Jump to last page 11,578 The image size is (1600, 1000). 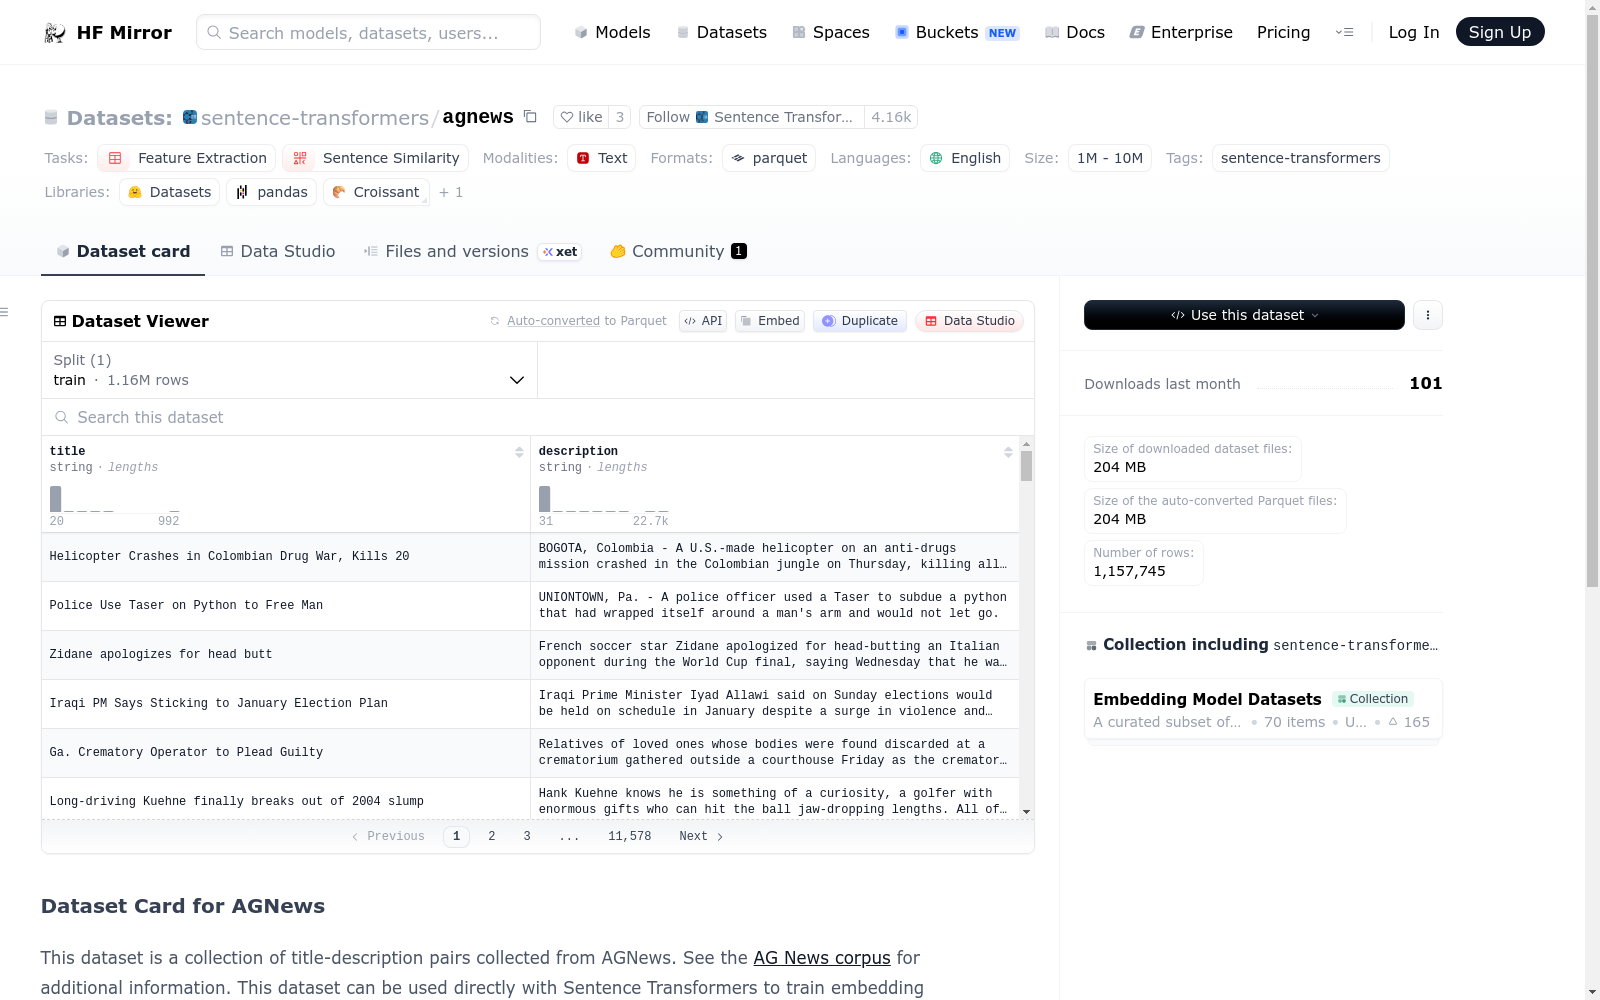click(630, 837)
